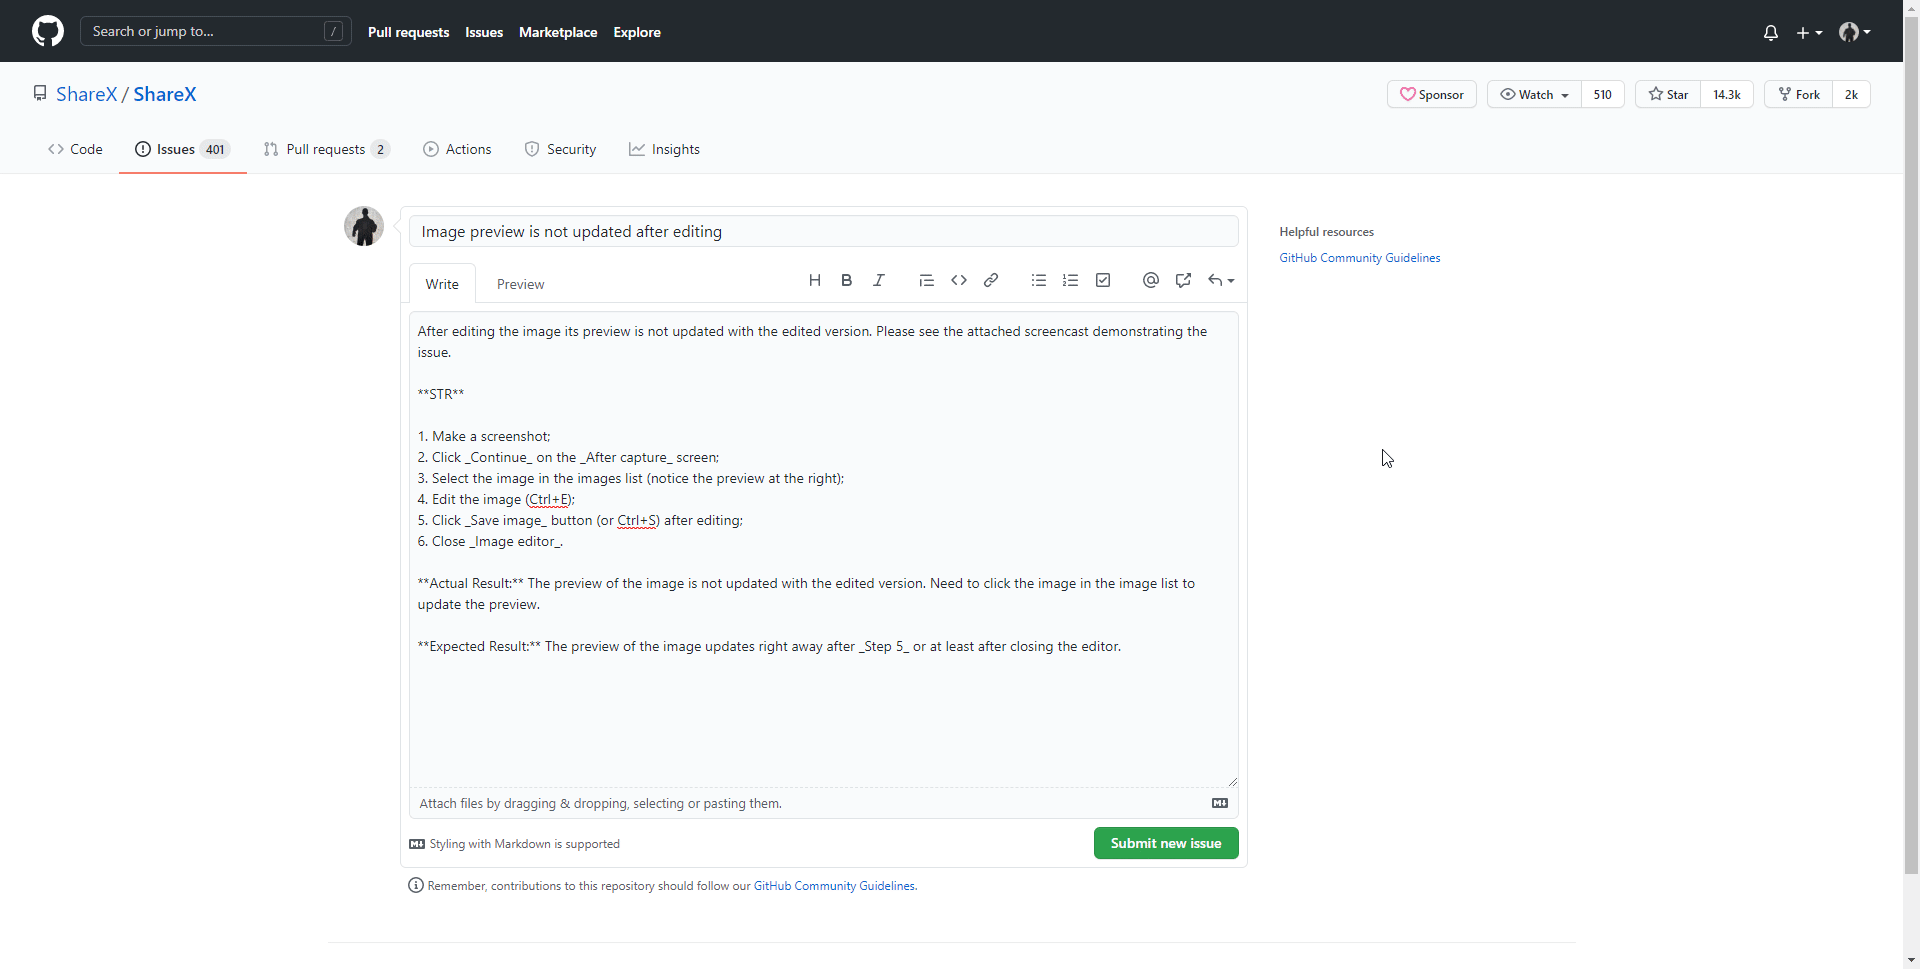Go to Pull requests repository tab
This screenshot has height=969, width=1920.
(326, 149)
